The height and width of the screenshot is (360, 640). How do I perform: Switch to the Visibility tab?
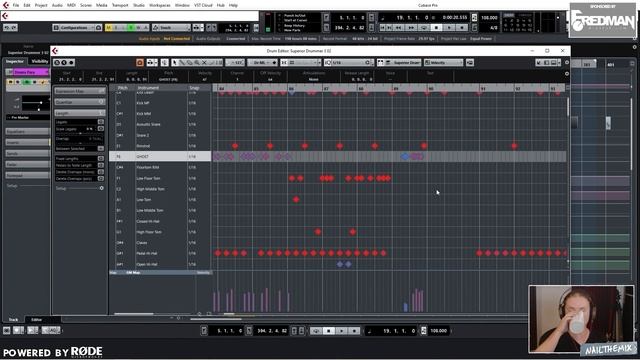40,61
